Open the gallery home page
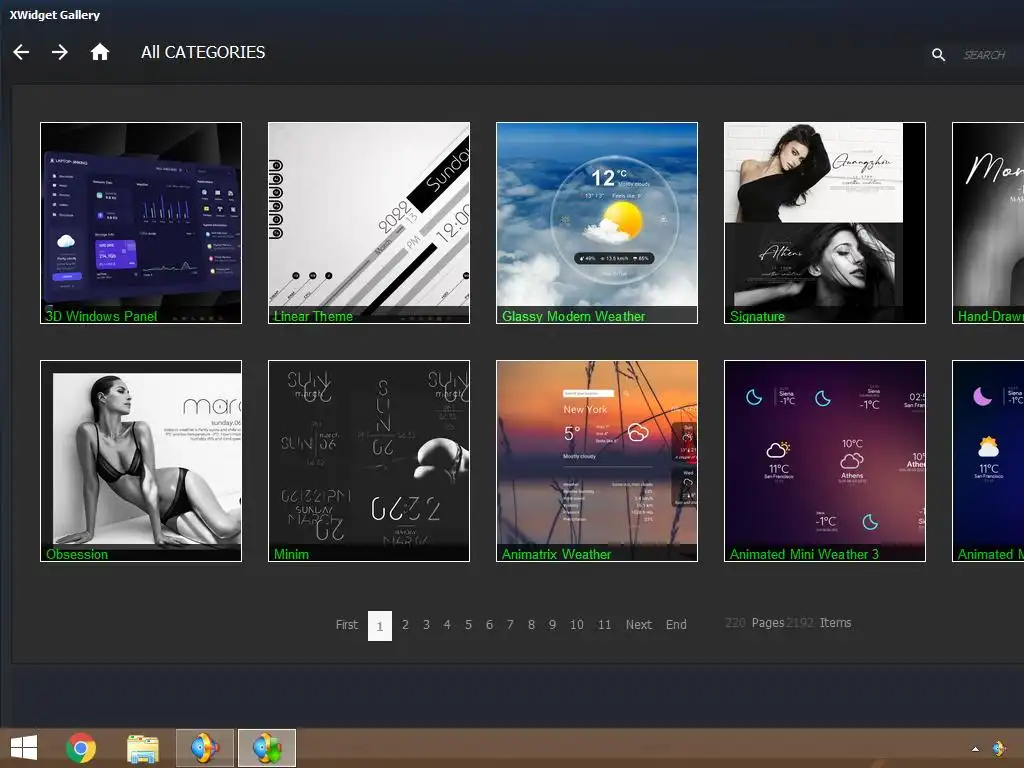1024x768 pixels. [99, 52]
